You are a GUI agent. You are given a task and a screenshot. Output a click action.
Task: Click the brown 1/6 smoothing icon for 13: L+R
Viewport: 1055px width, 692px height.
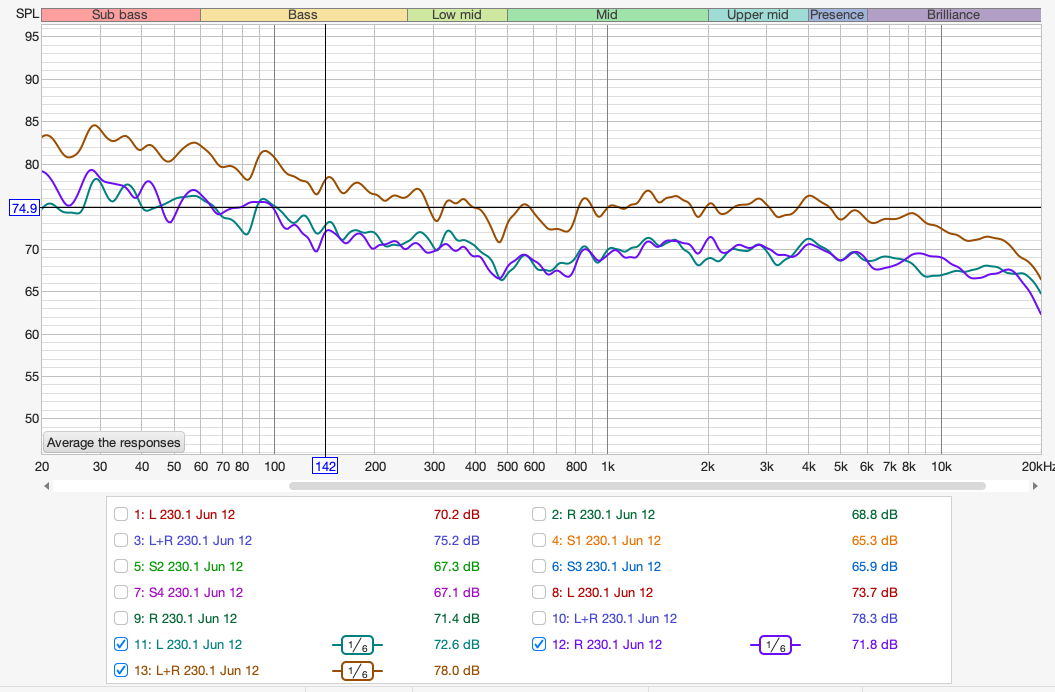[x=358, y=671]
